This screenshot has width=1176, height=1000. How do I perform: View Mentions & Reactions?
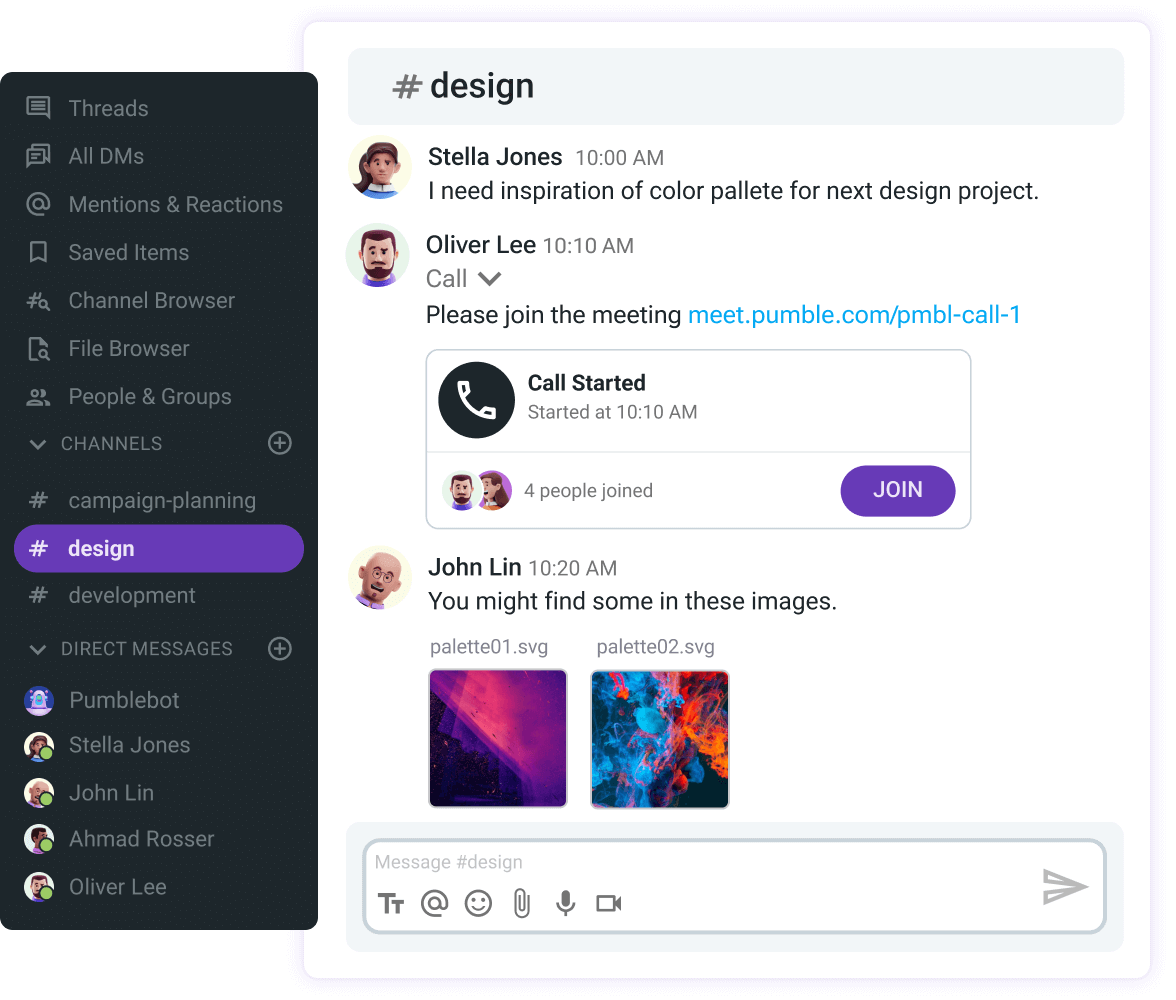(x=175, y=204)
